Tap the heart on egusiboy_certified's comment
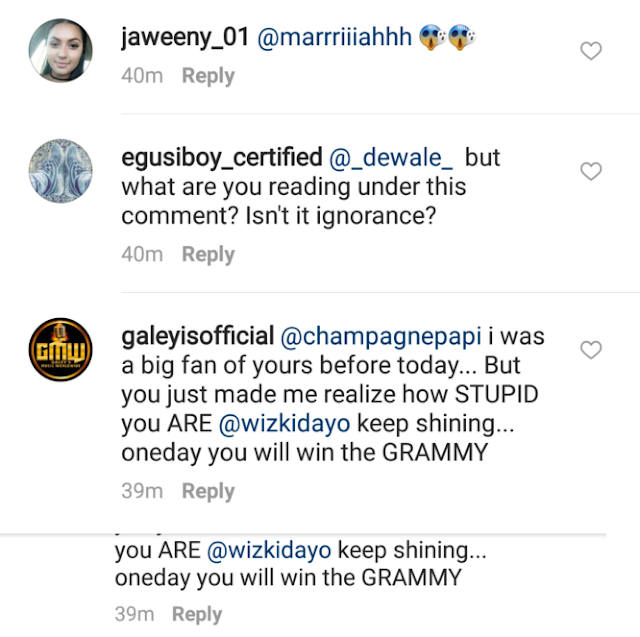Screen dimensions: 640x637 point(591,171)
